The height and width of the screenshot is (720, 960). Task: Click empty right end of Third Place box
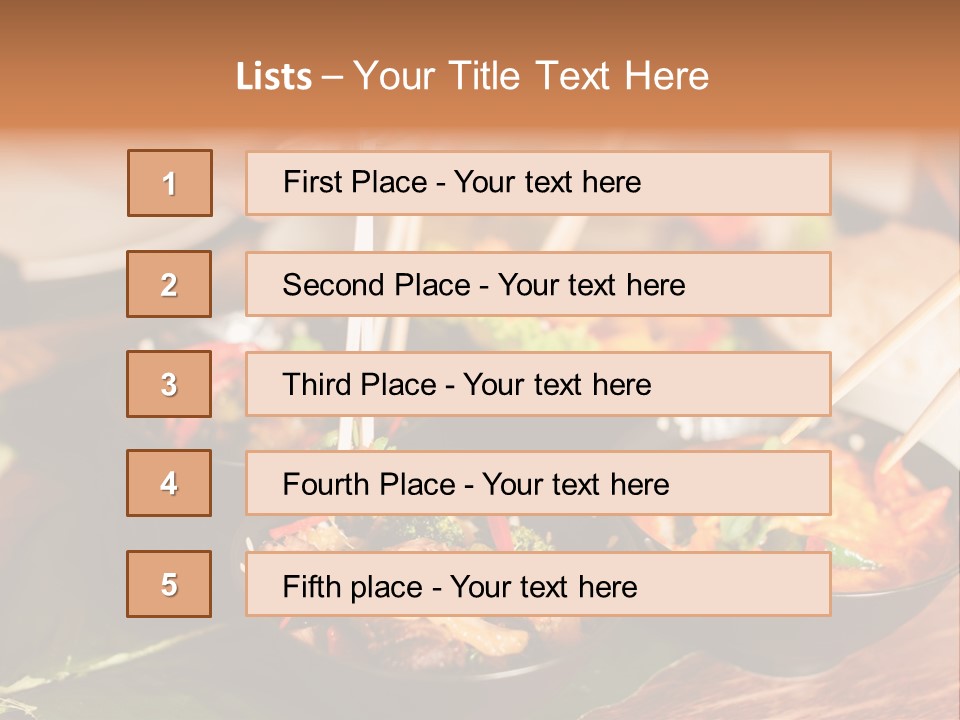(760, 384)
